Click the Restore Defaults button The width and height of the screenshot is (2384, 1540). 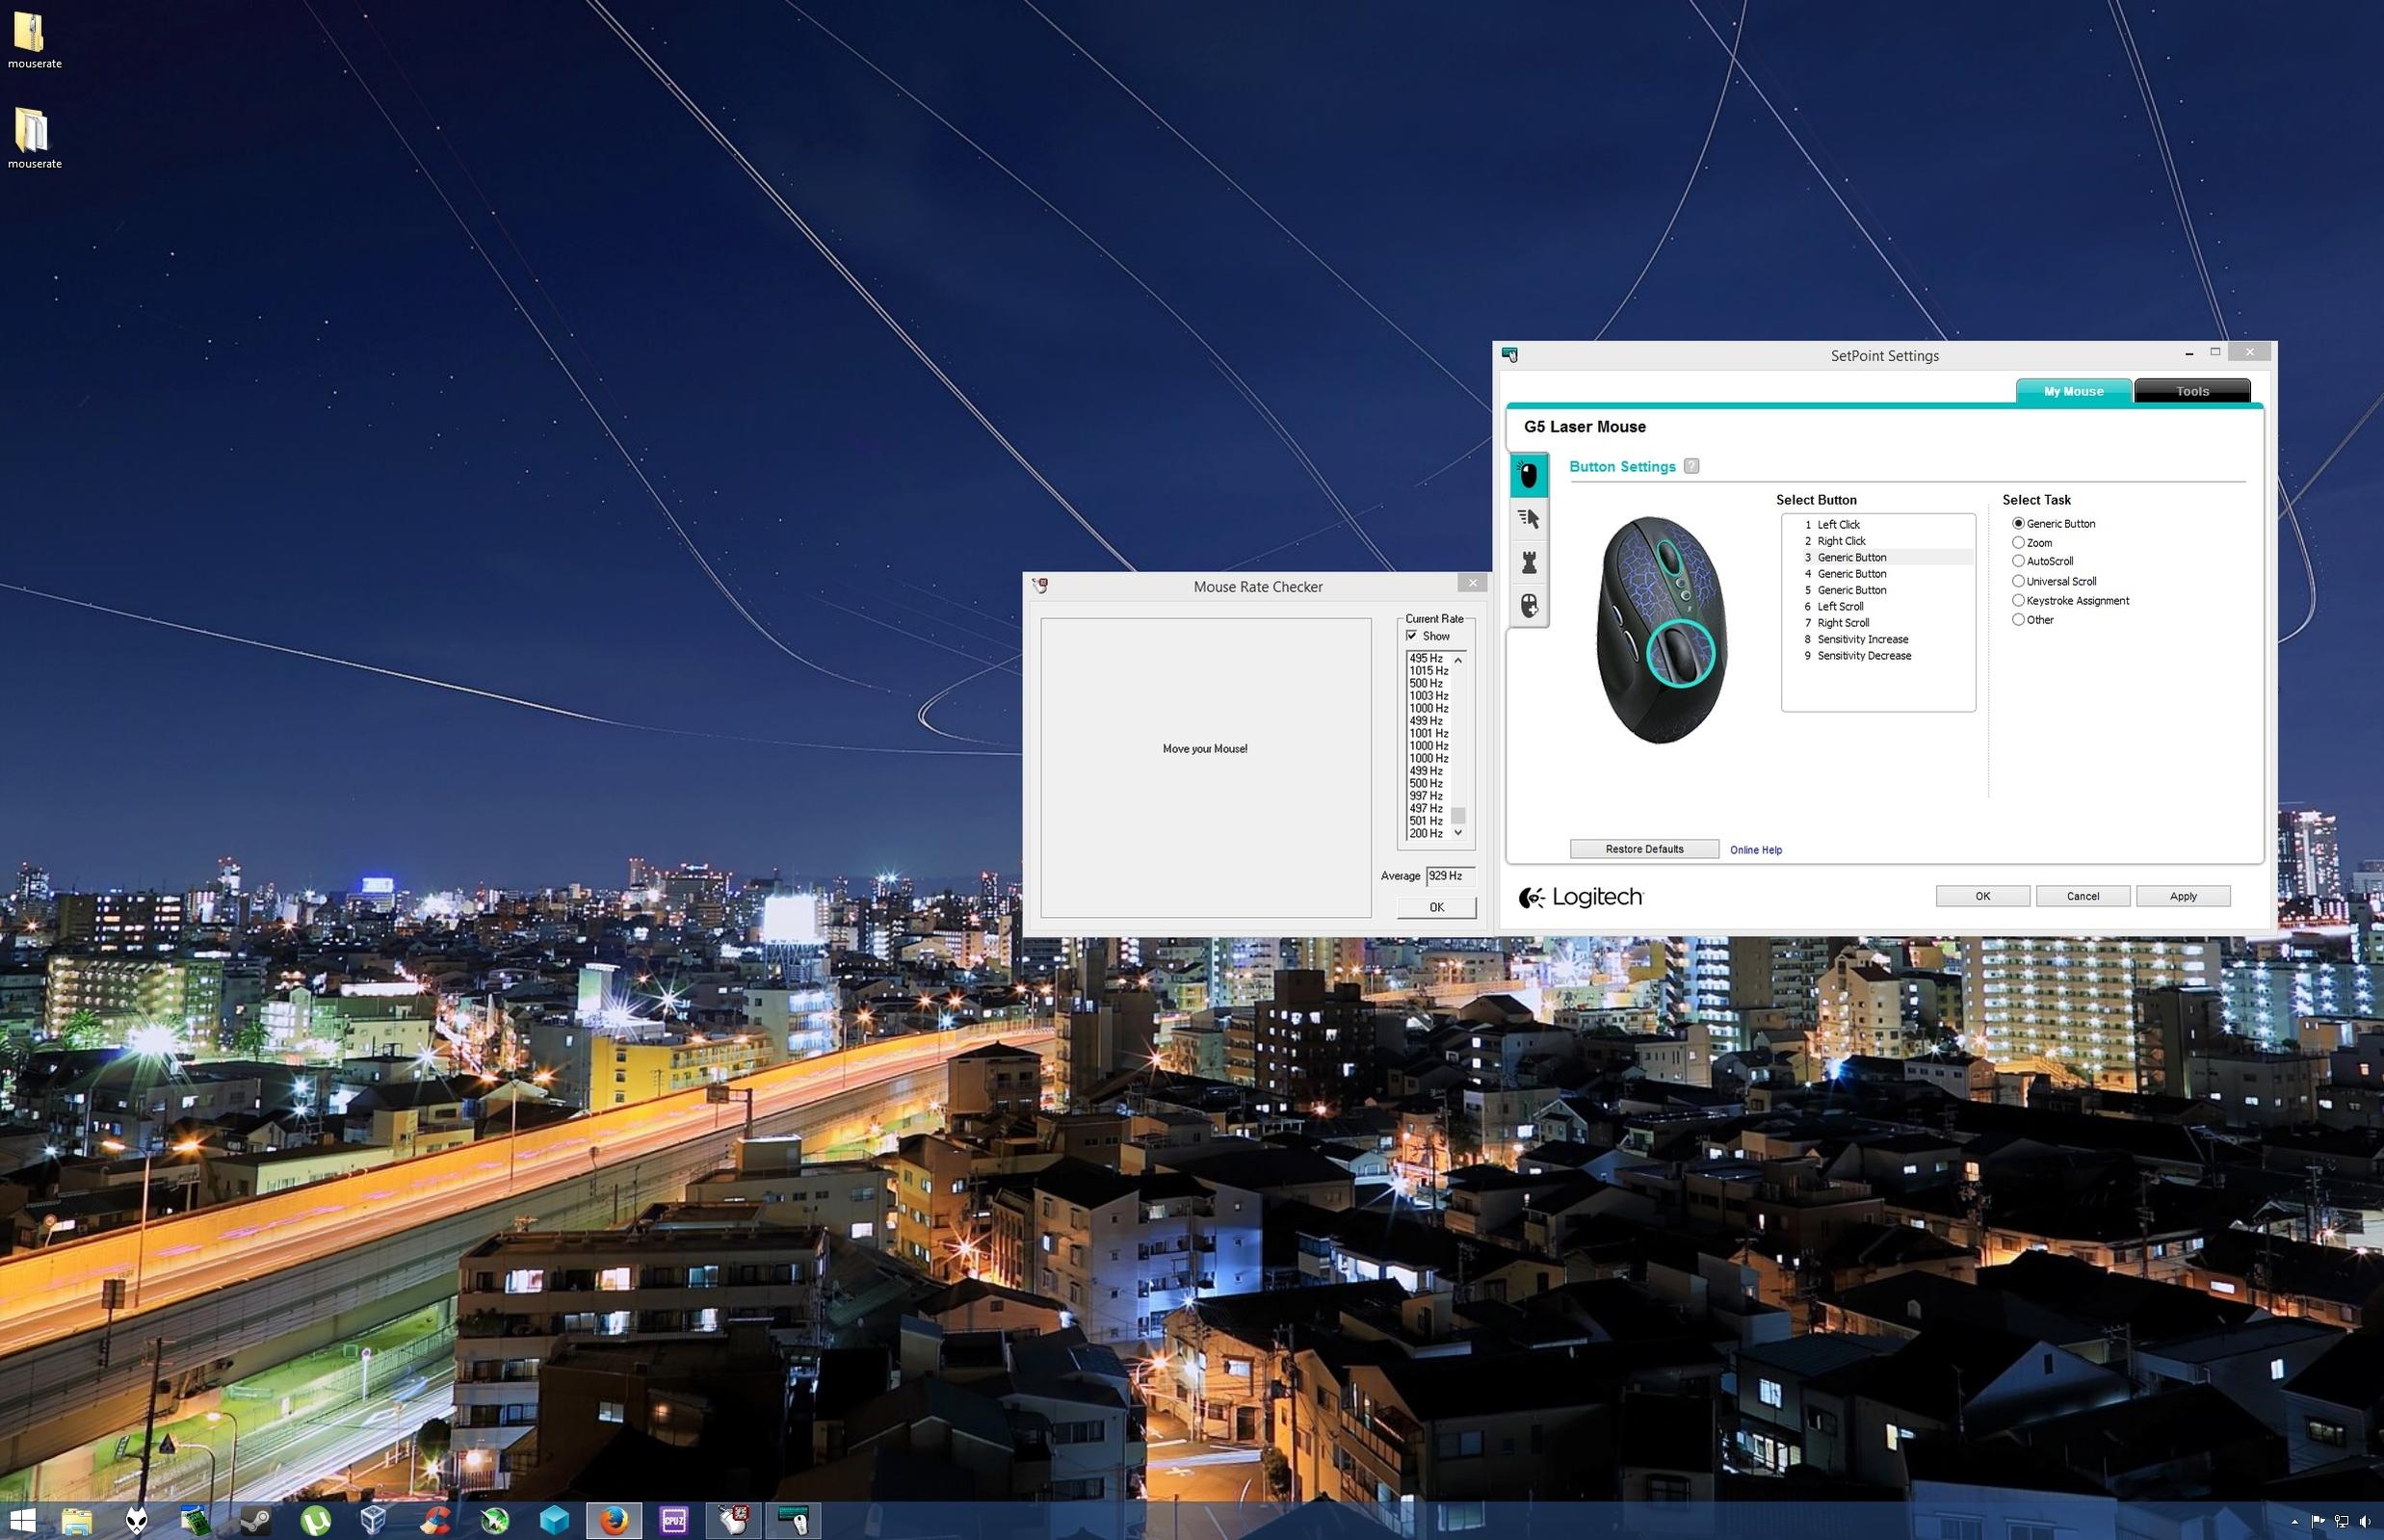(1644, 849)
